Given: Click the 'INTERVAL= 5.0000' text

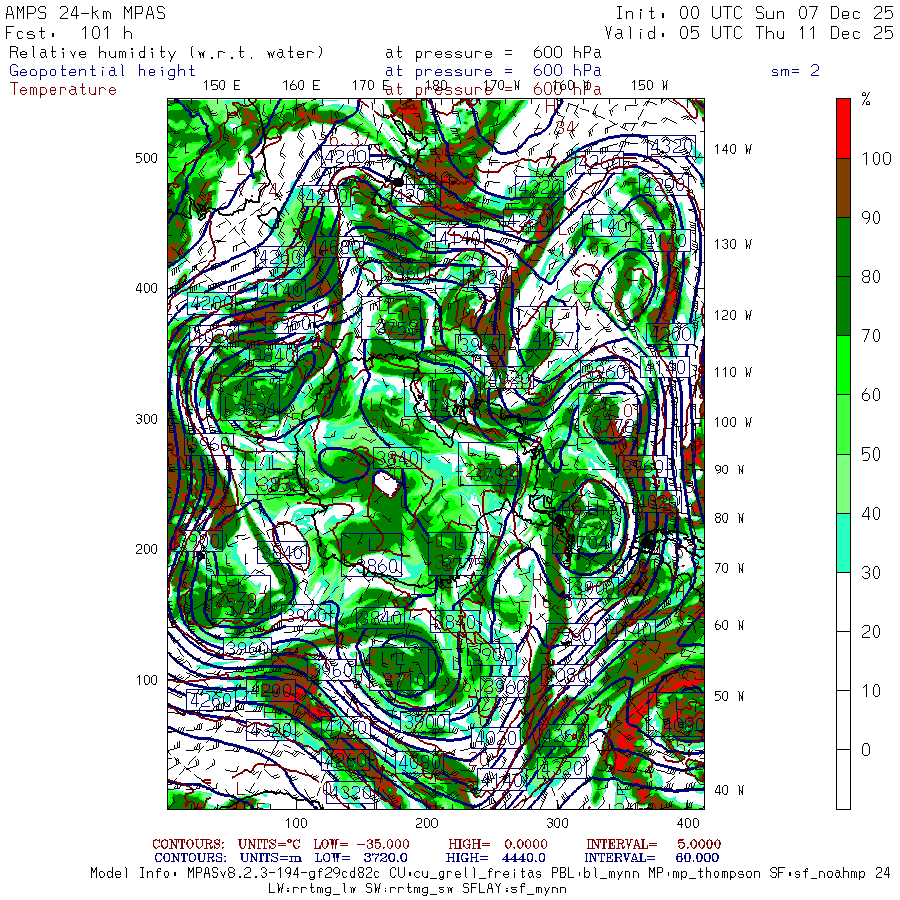Looking at the screenshot, I should click(x=653, y=844).
